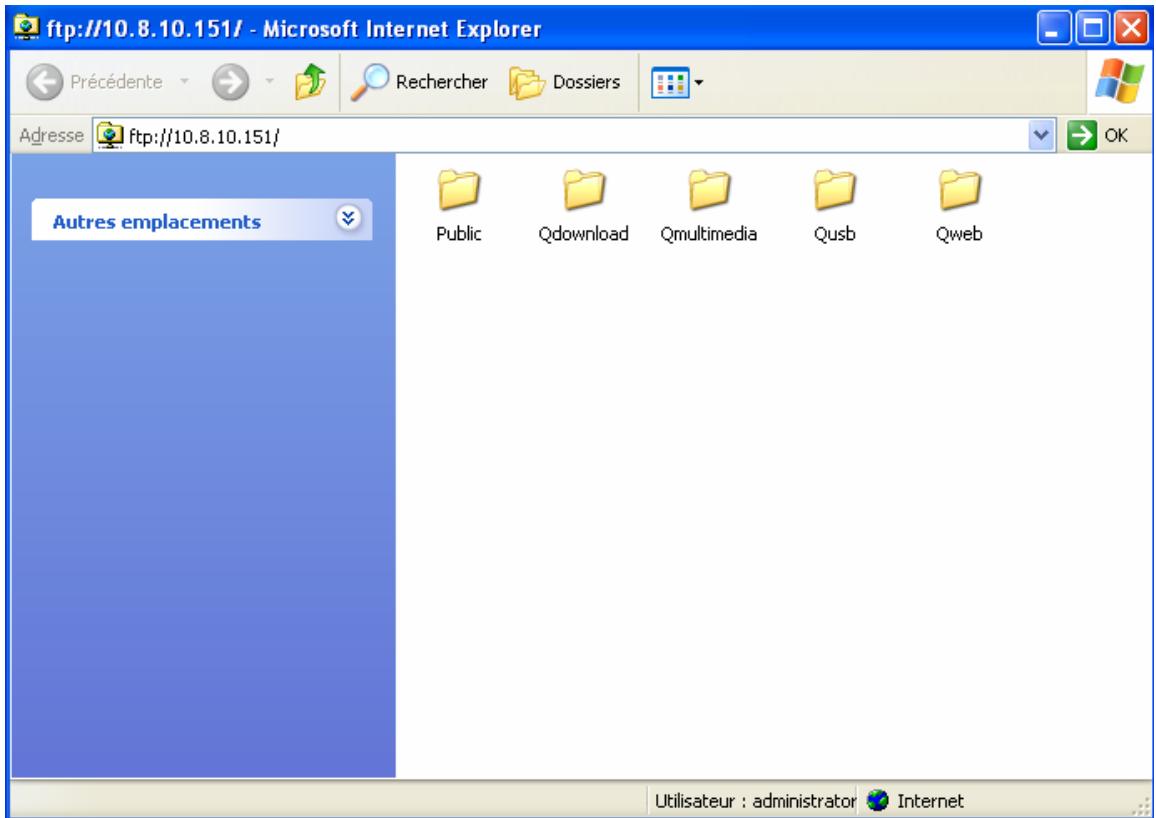The image size is (1156, 818).
Task: Close the Internet Explorer FTP window
Action: pos(1130,29)
